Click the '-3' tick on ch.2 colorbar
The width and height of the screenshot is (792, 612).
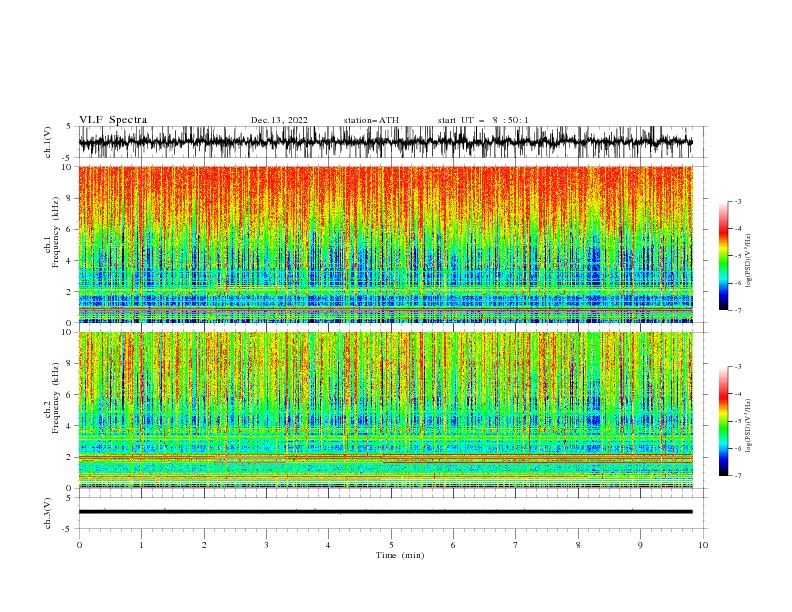[x=737, y=367]
